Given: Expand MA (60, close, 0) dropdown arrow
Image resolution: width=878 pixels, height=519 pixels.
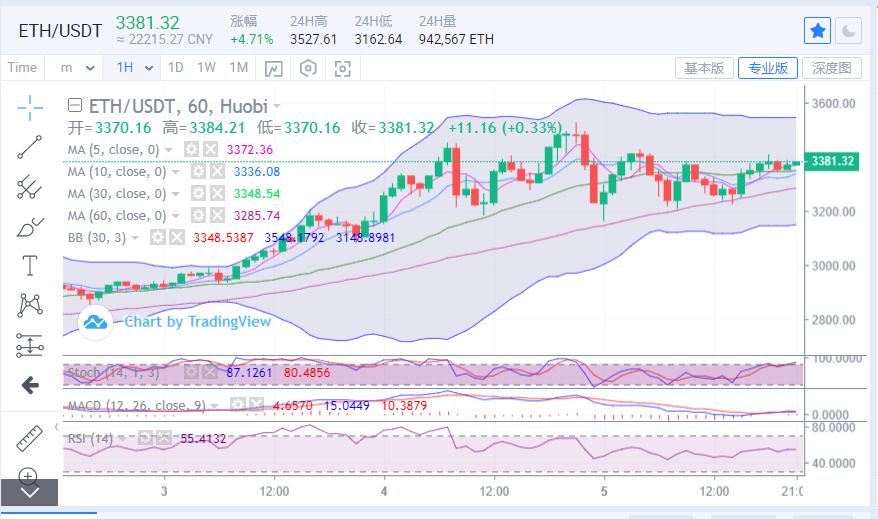Looking at the screenshot, I should (176, 216).
